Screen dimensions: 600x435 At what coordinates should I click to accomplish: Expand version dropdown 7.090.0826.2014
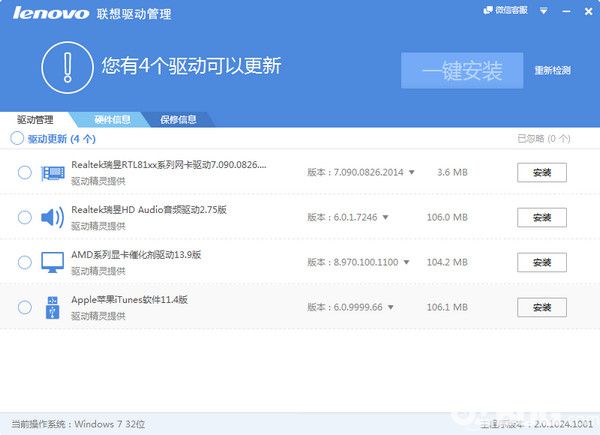[x=412, y=173]
